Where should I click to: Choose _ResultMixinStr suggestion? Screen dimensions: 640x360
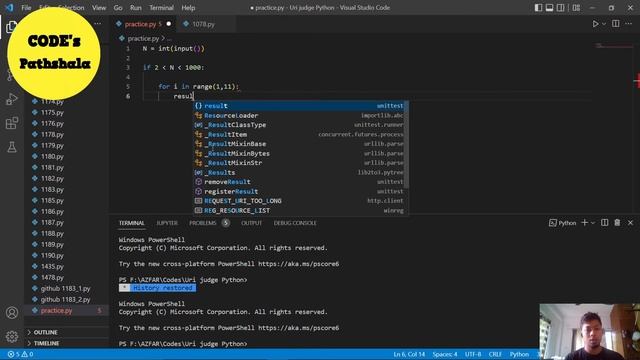pyautogui.click(x=299, y=163)
